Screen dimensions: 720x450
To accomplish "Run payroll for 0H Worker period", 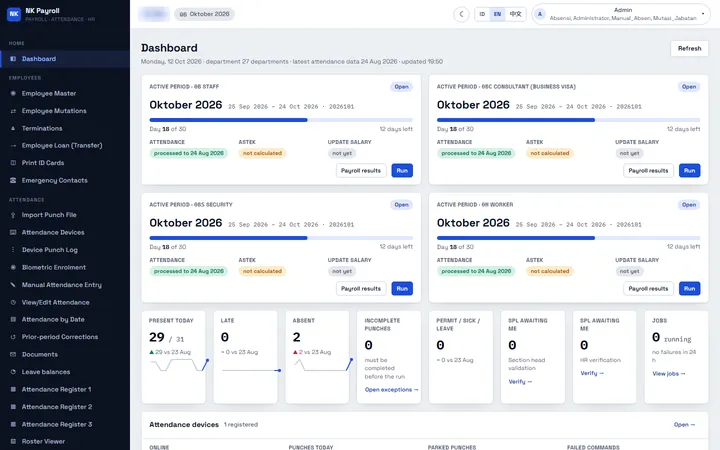I will pyautogui.click(x=689, y=288).
